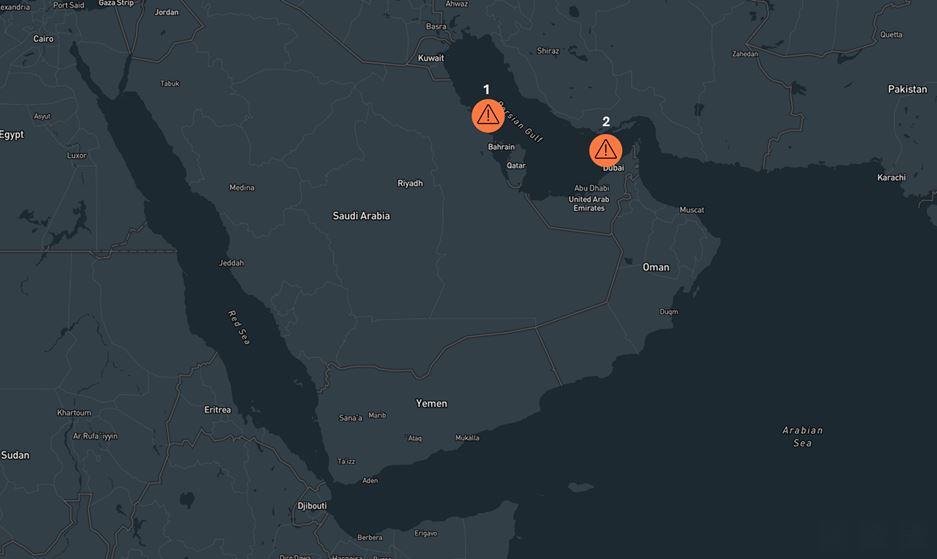Select the Red Sea label
This screenshot has width=937, height=559.
point(238,328)
